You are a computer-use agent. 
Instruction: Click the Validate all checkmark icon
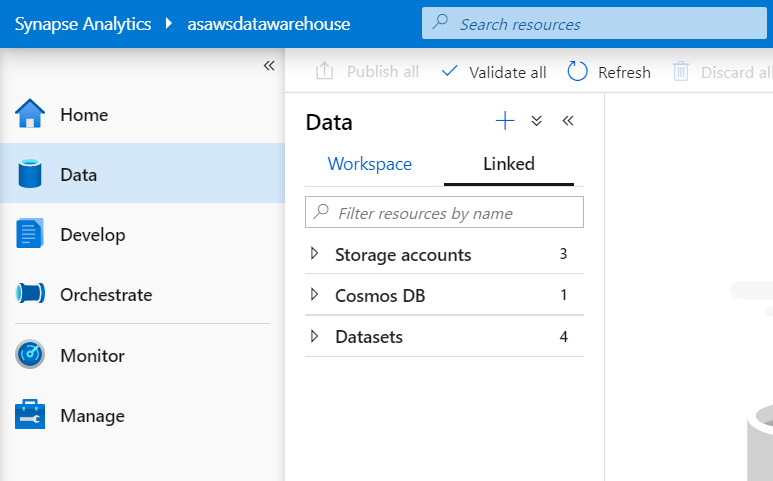point(450,71)
